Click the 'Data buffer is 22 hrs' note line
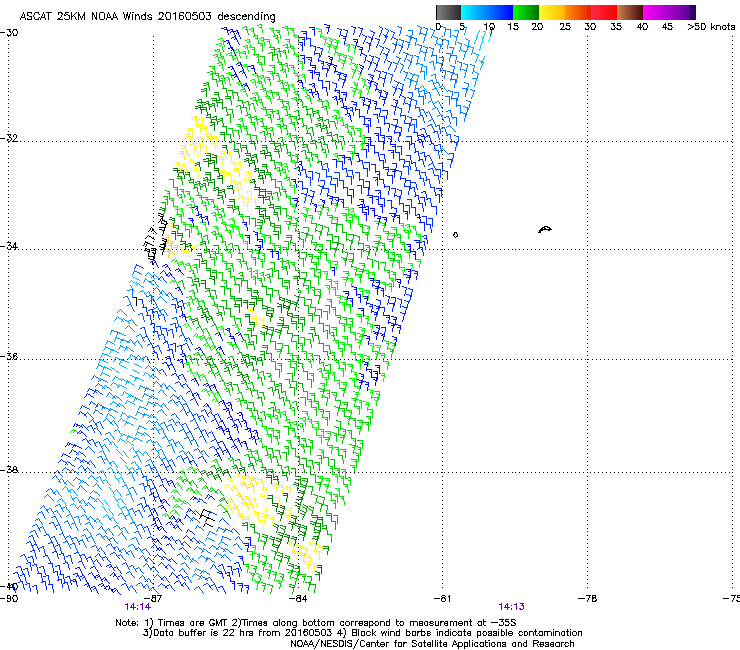Screen dimensions: 740x650 point(362,633)
